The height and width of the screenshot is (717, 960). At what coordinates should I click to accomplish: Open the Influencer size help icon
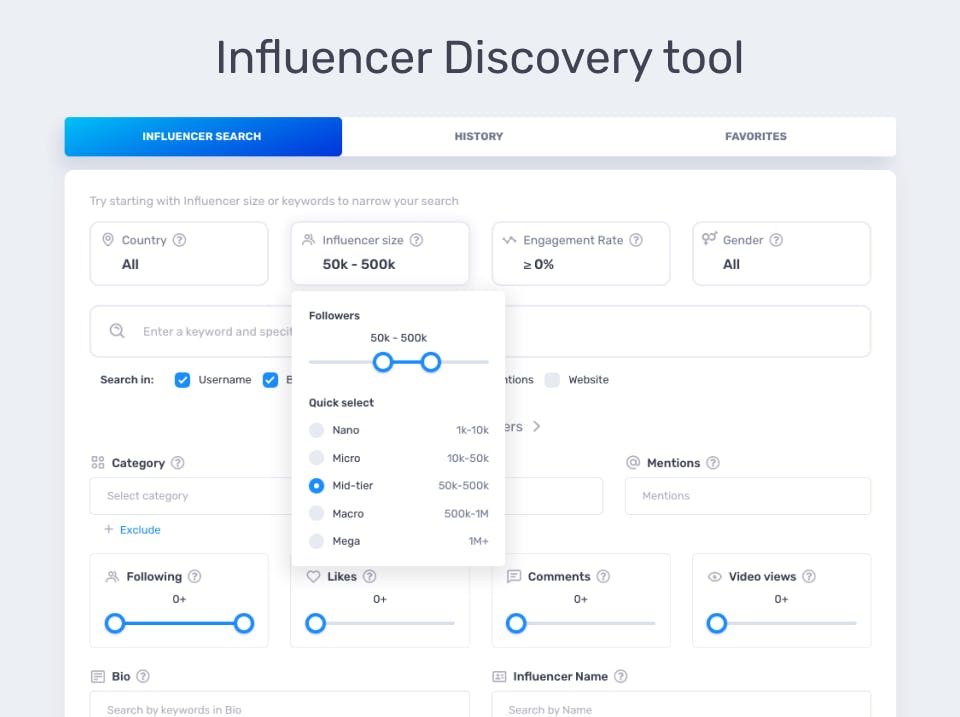pos(416,240)
